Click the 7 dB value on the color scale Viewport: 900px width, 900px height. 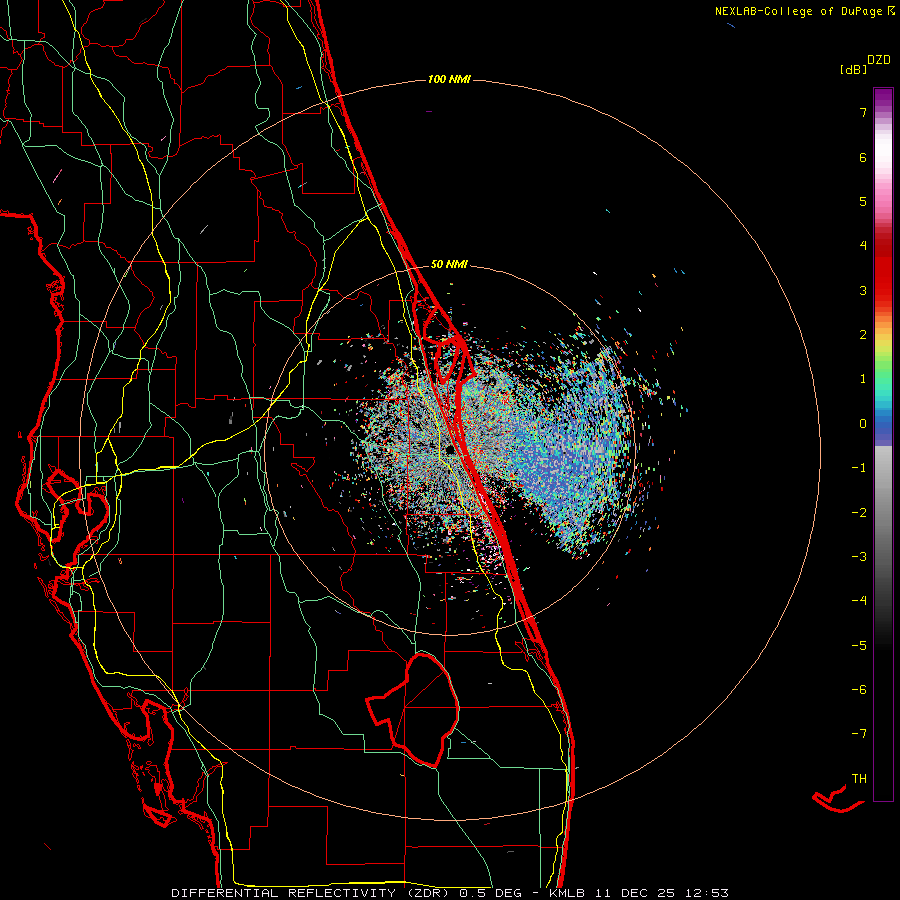coord(863,112)
